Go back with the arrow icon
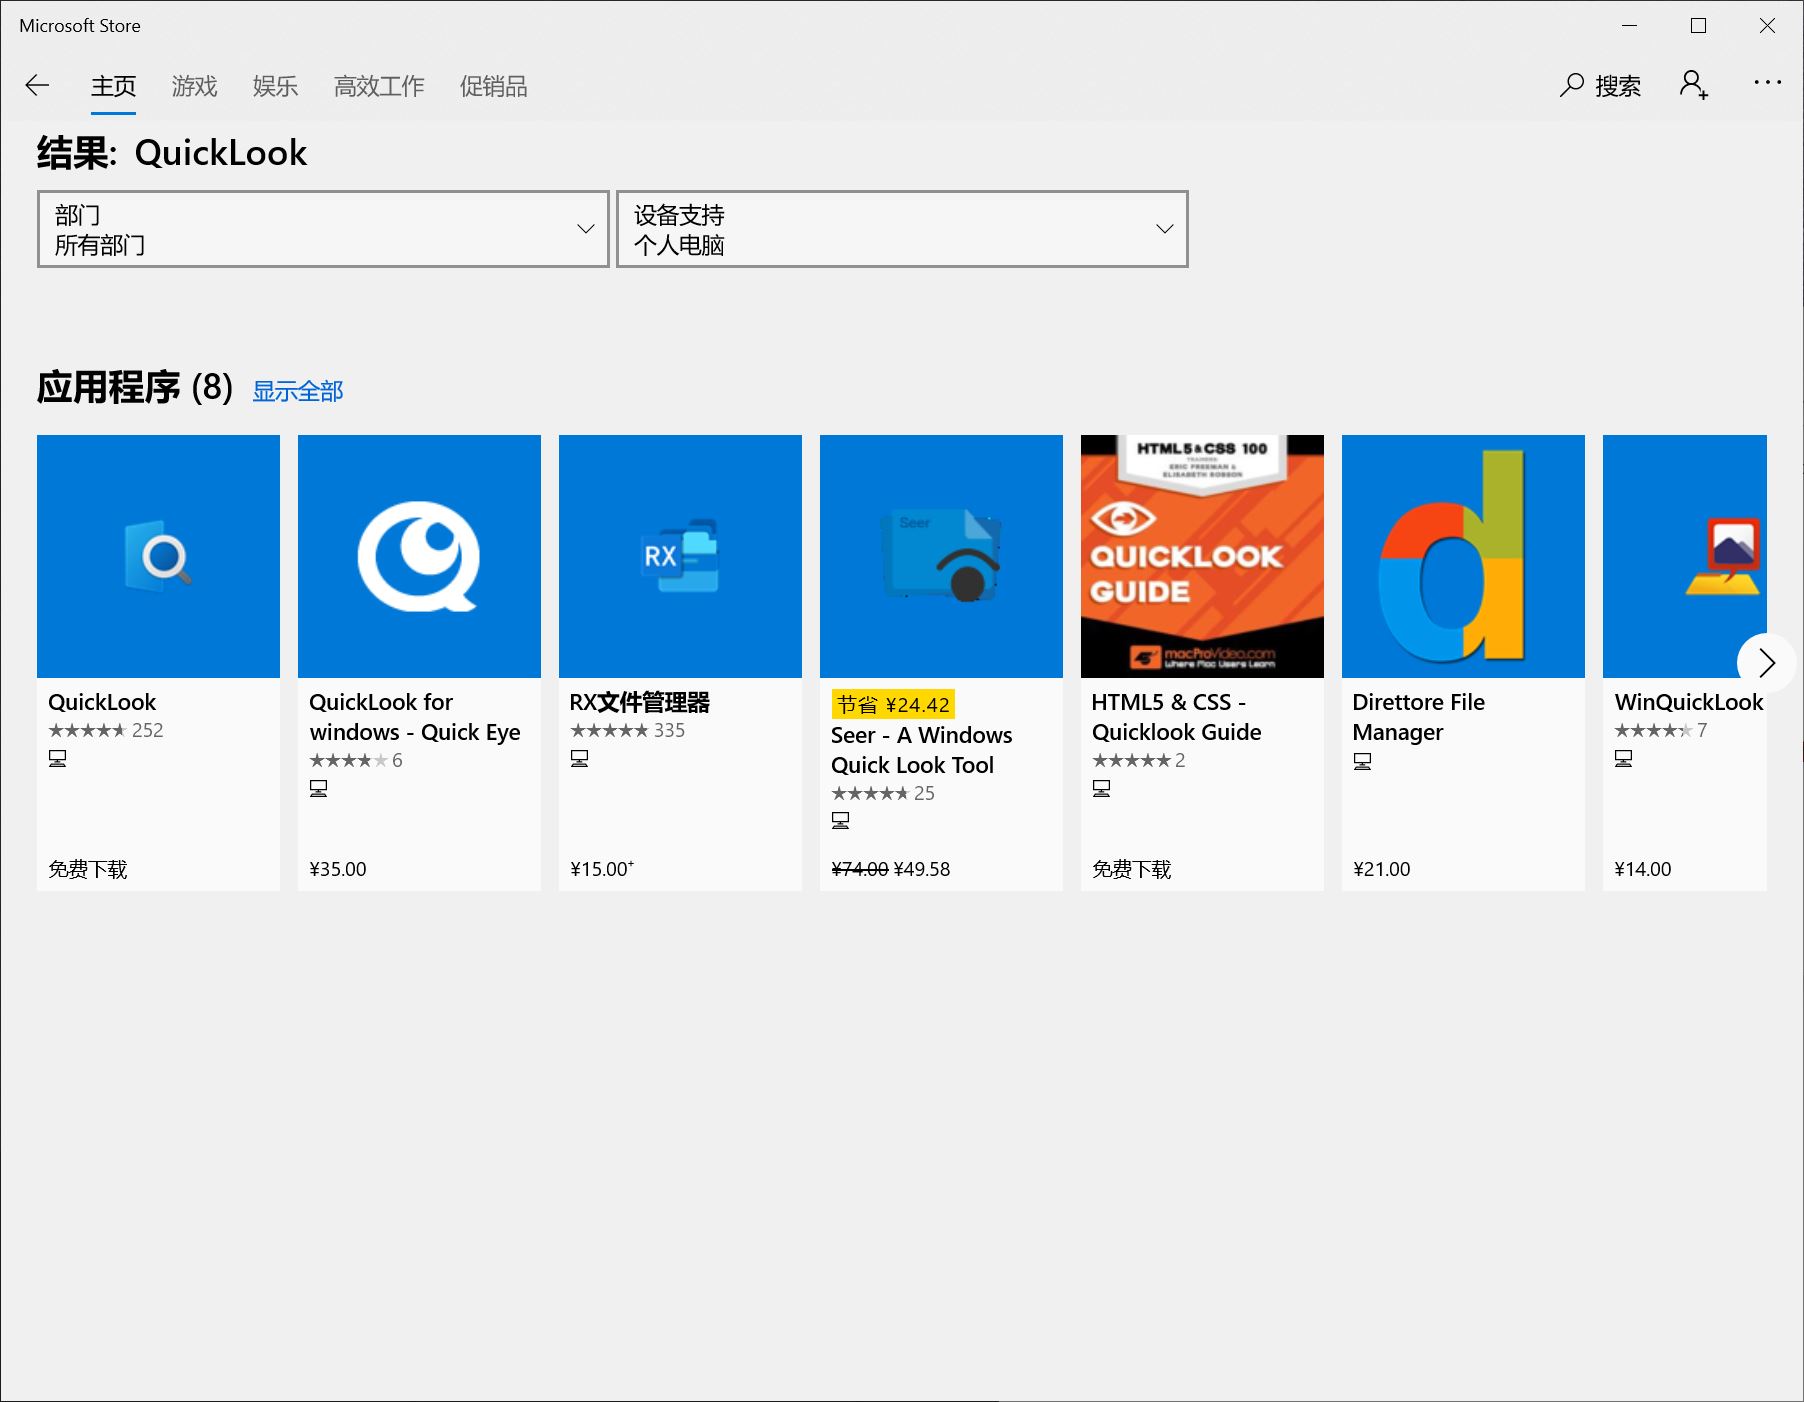Screen dimensions: 1804x1402 click(37, 86)
